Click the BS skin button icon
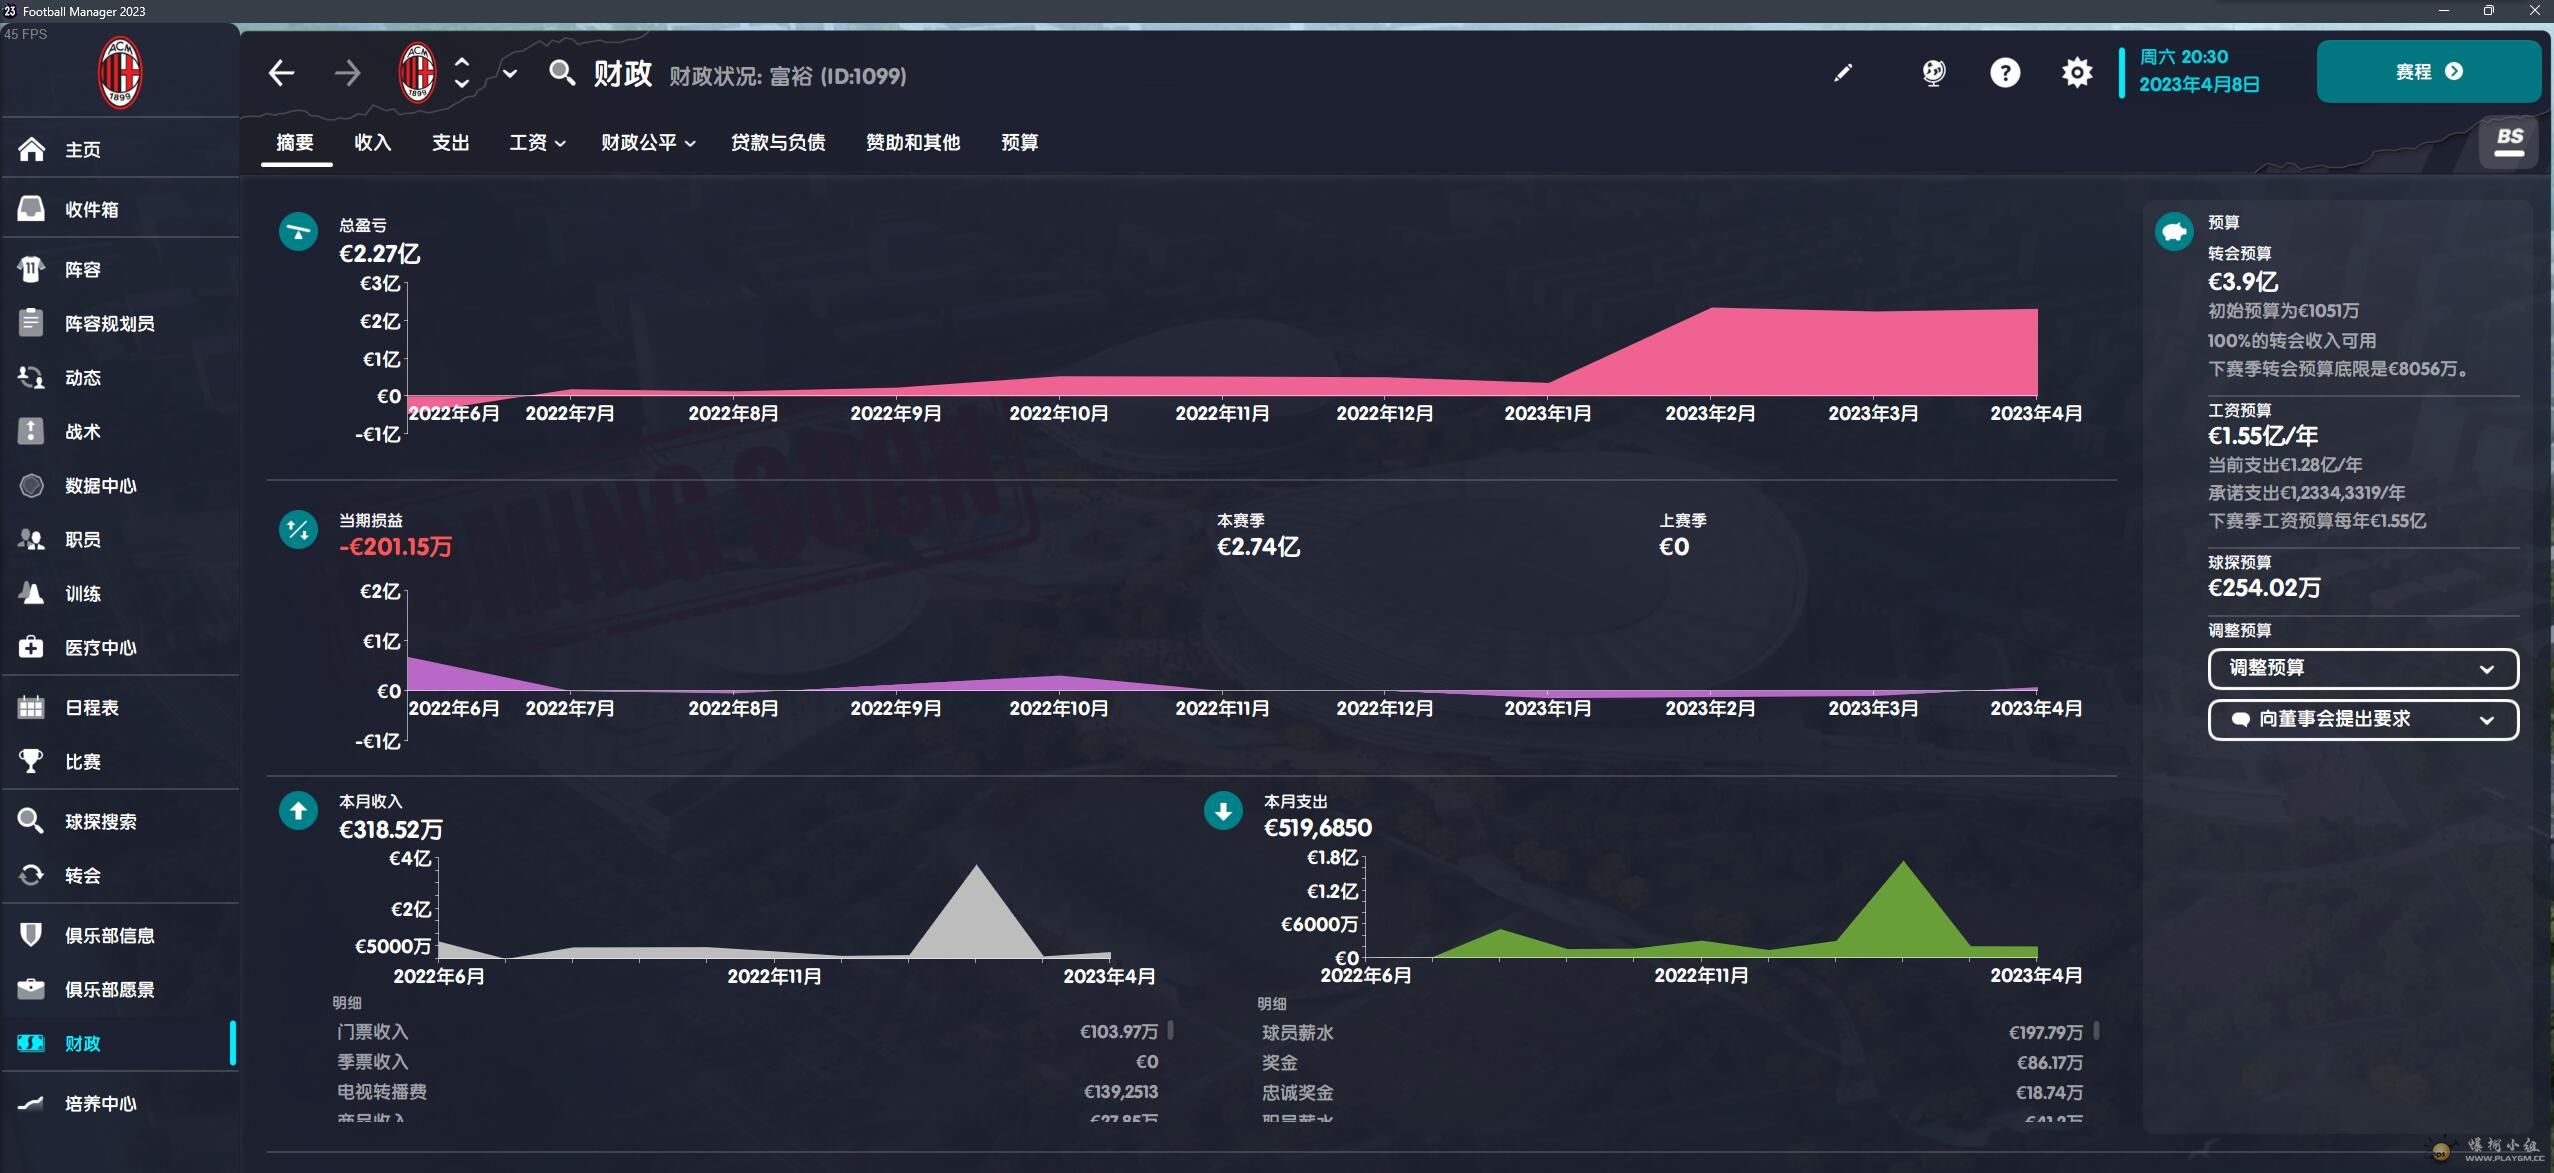 coord(2508,141)
